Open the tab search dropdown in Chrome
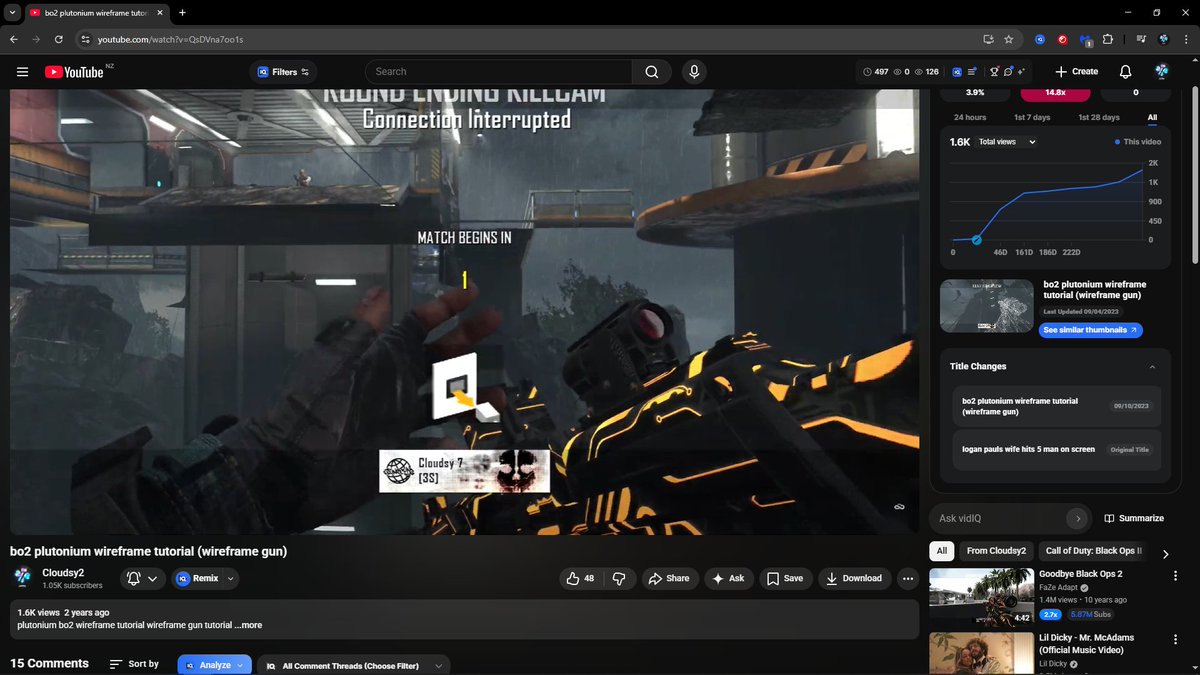The width and height of the screenshot is (1200, 675). [10, 13]
